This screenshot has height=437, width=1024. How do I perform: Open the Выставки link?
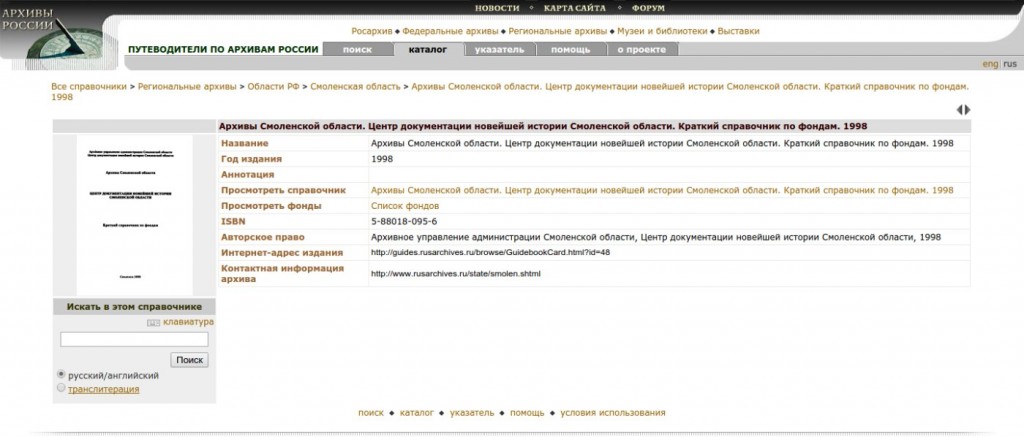739,31
